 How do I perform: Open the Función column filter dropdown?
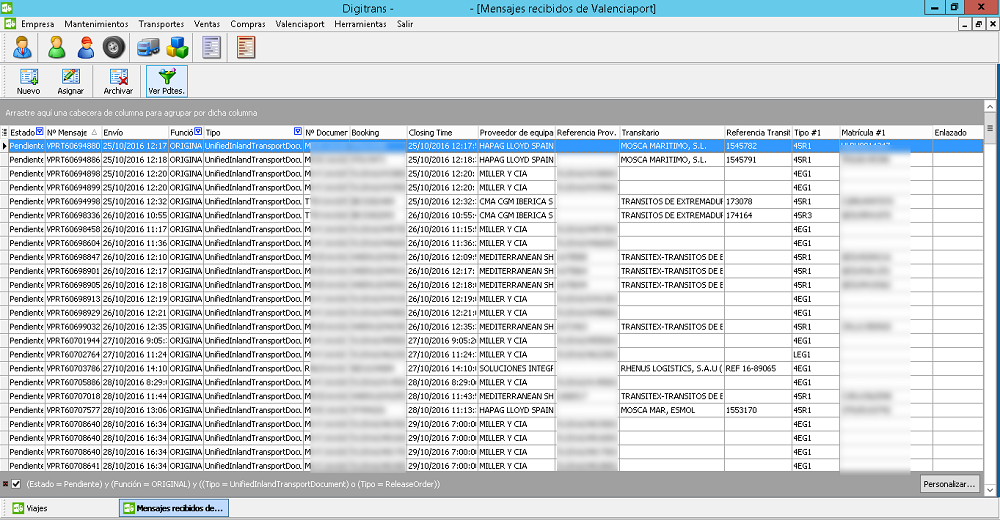pyautogui.click(x=198, y=132)
